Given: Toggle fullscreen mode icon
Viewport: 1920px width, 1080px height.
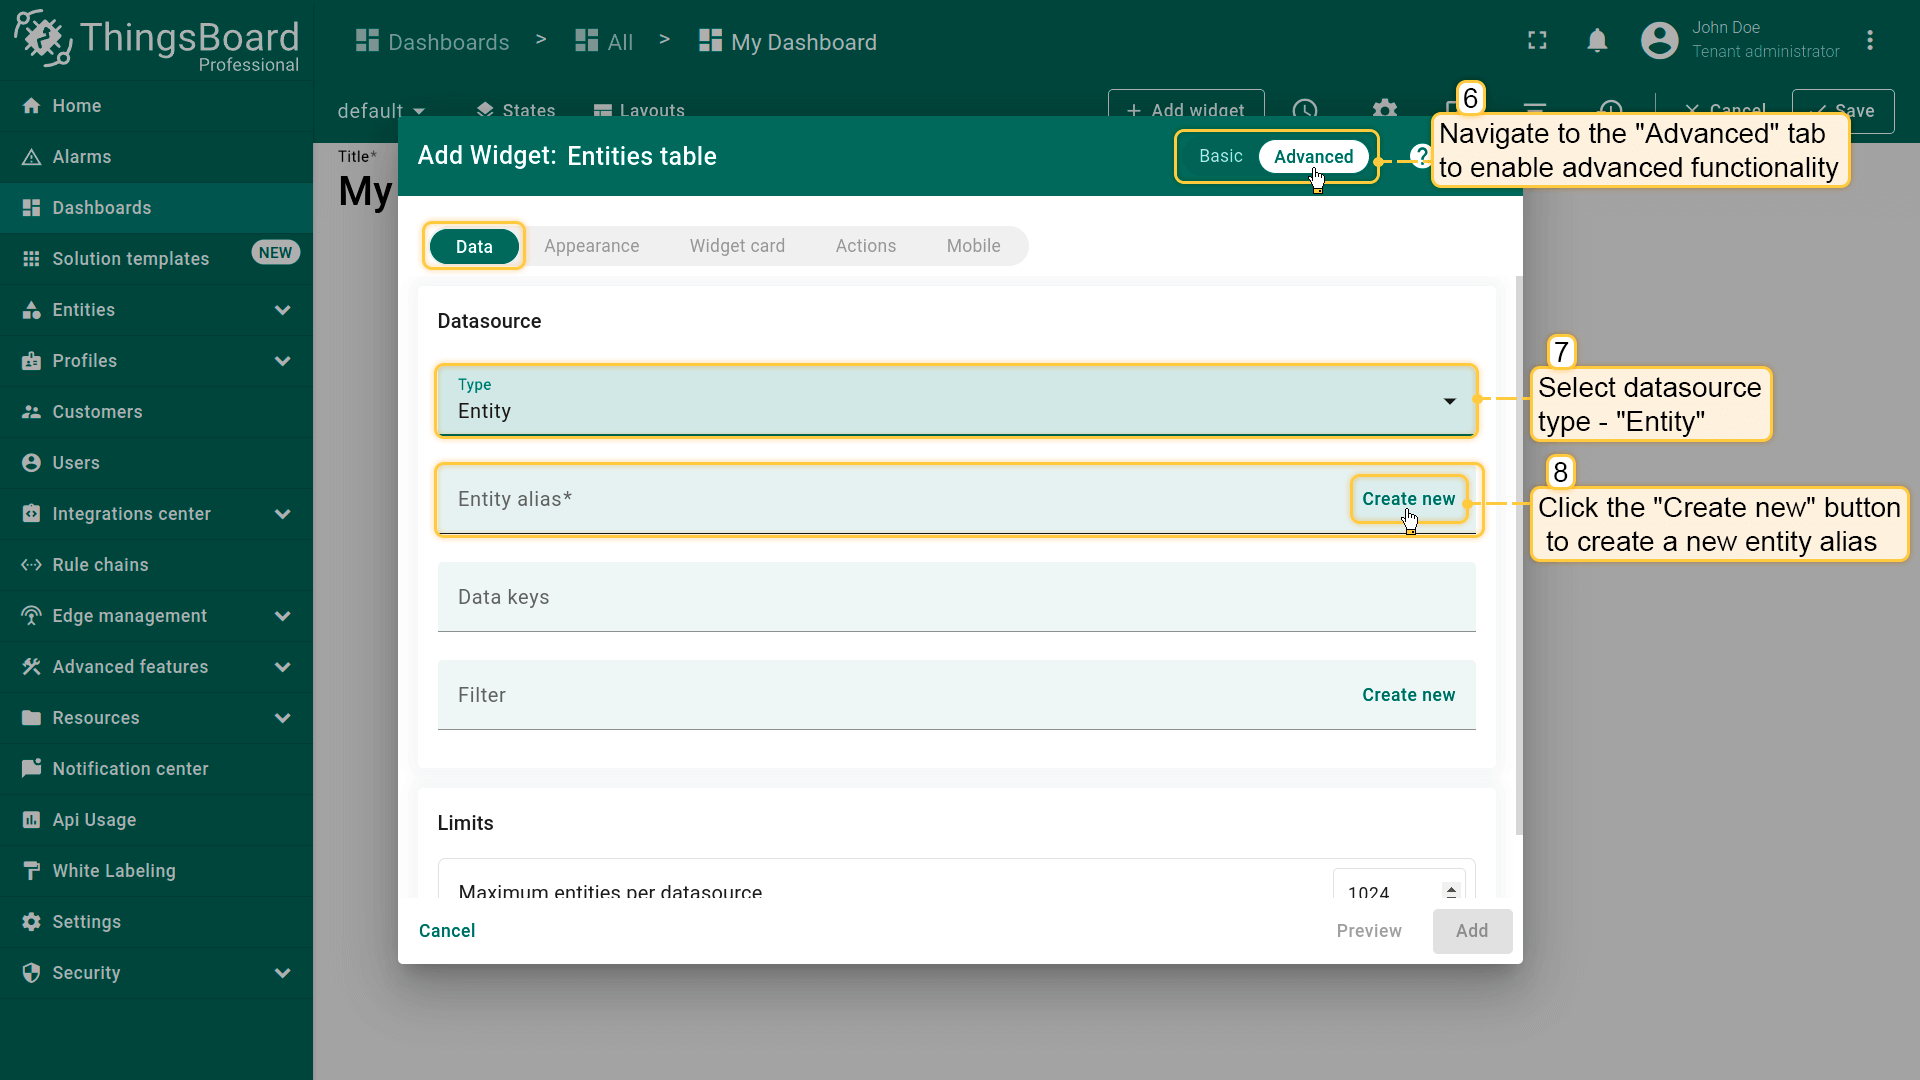Looking at the screenshot, I should point(1537,41).
